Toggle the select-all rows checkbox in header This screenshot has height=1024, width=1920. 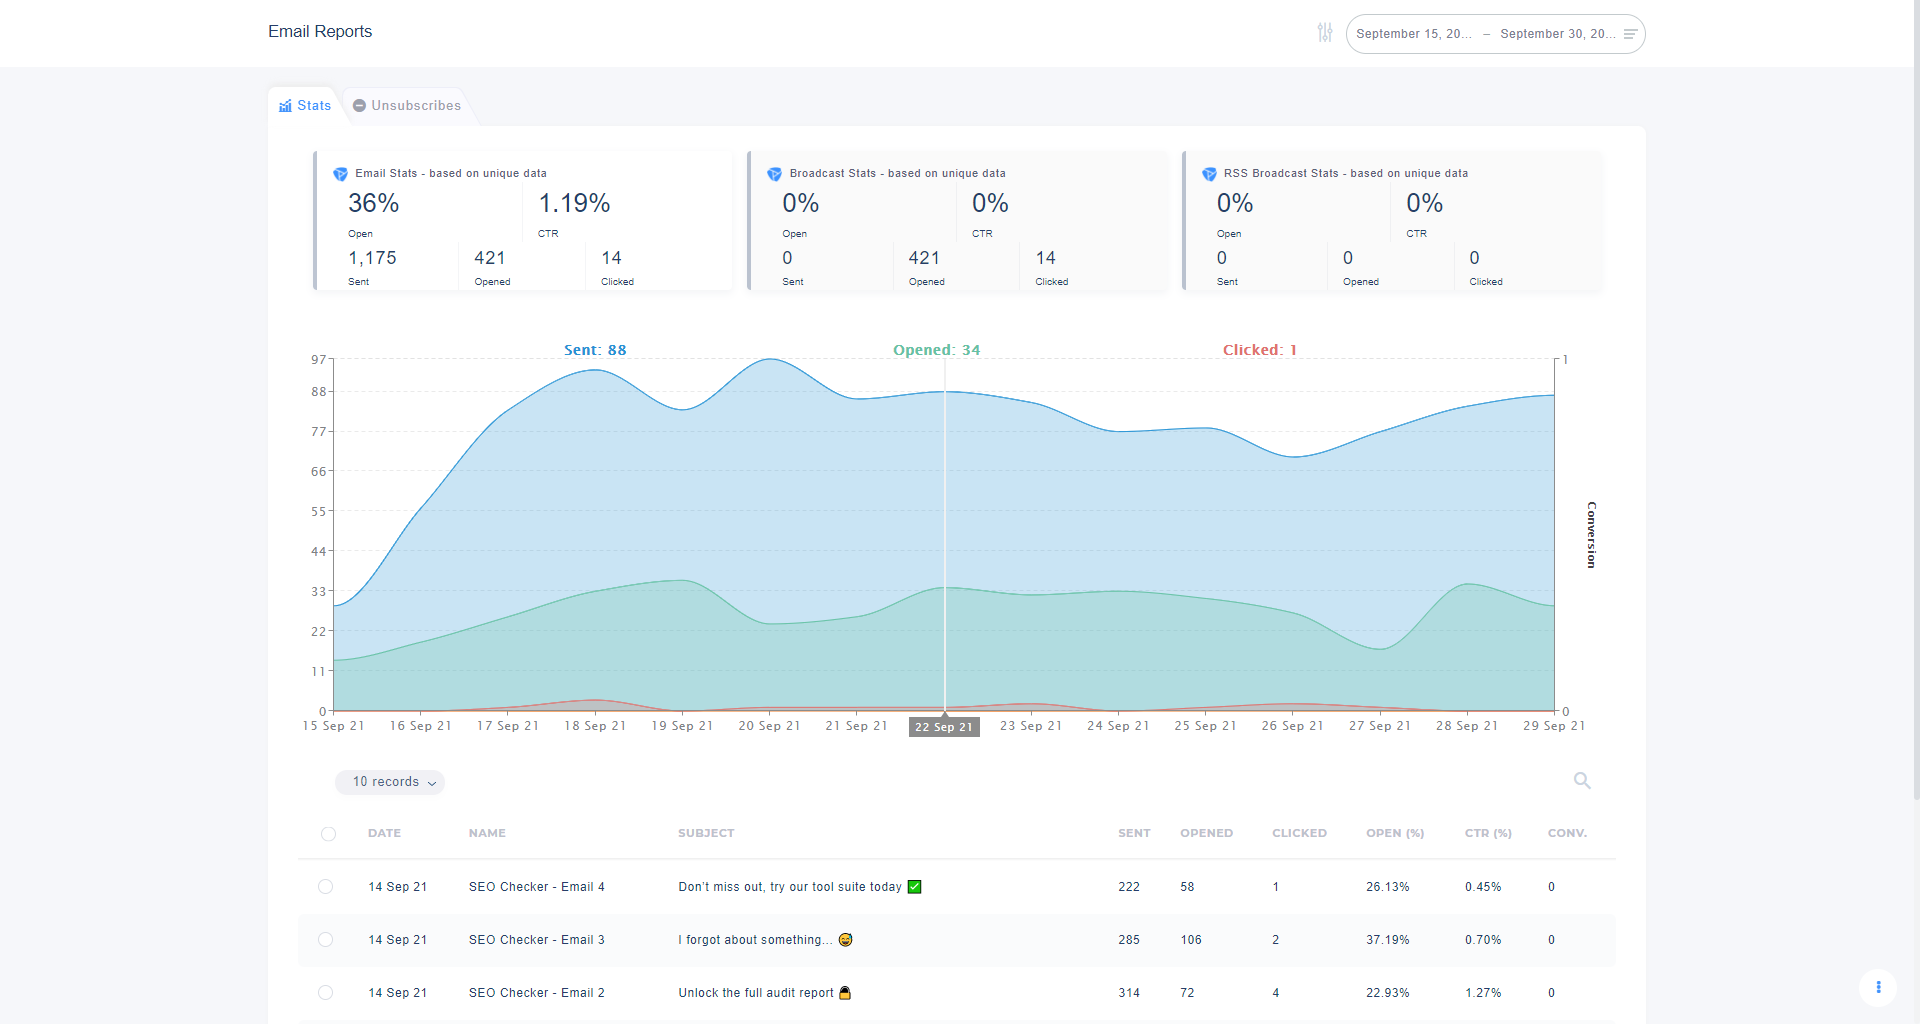coord(328,834)
